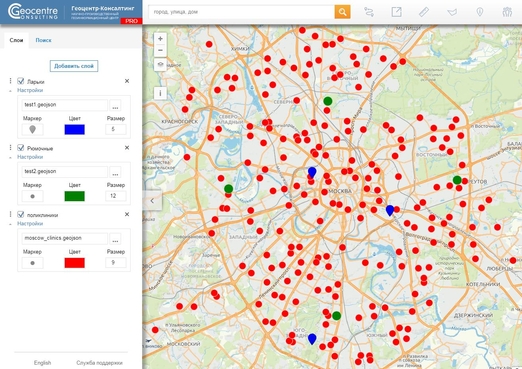
Task: Remove the Рюмочные layer with X
Action: pyautogui.click(x=127, y=148)
